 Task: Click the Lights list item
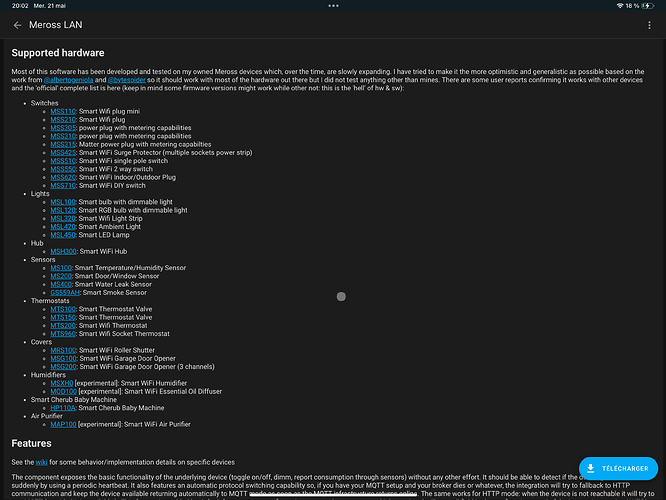(40, 194)
